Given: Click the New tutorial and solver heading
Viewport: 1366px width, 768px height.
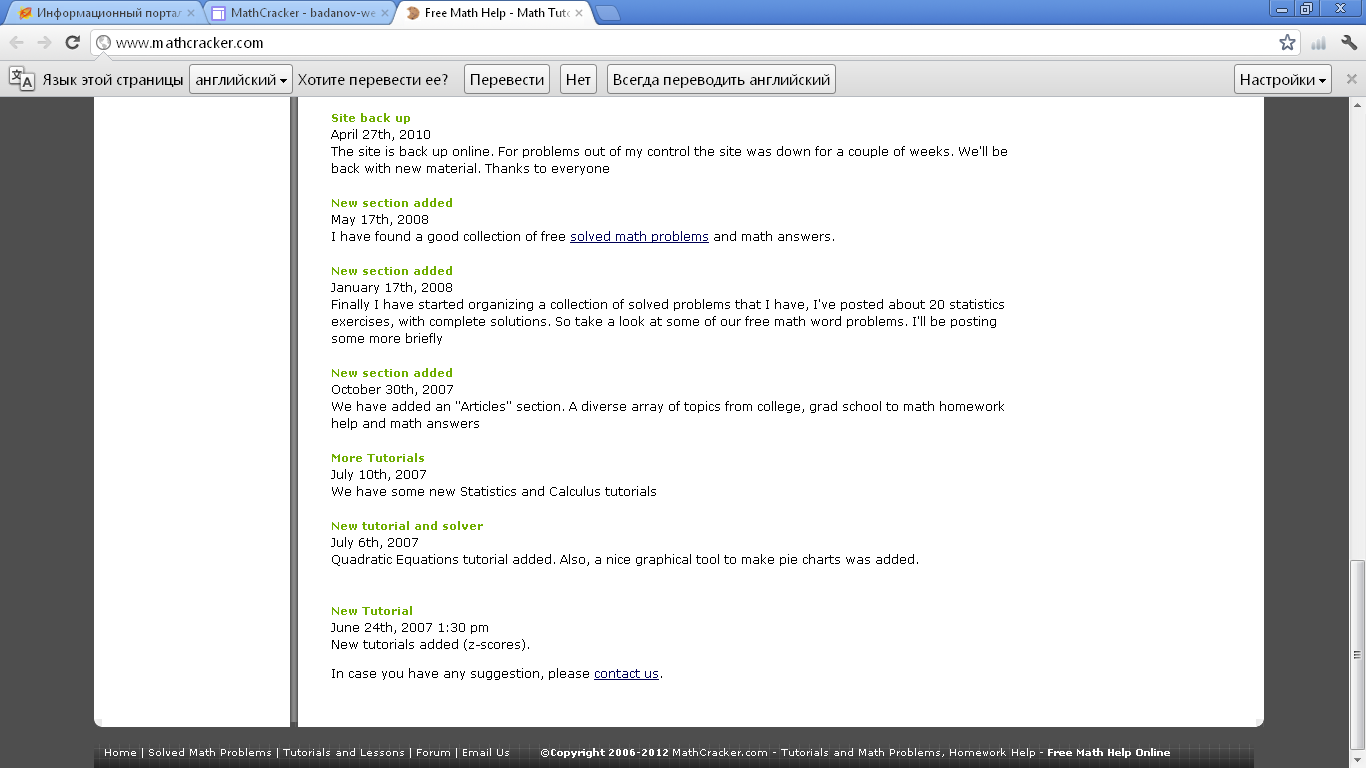Looking at the screenshot, I should coord(407,526).
